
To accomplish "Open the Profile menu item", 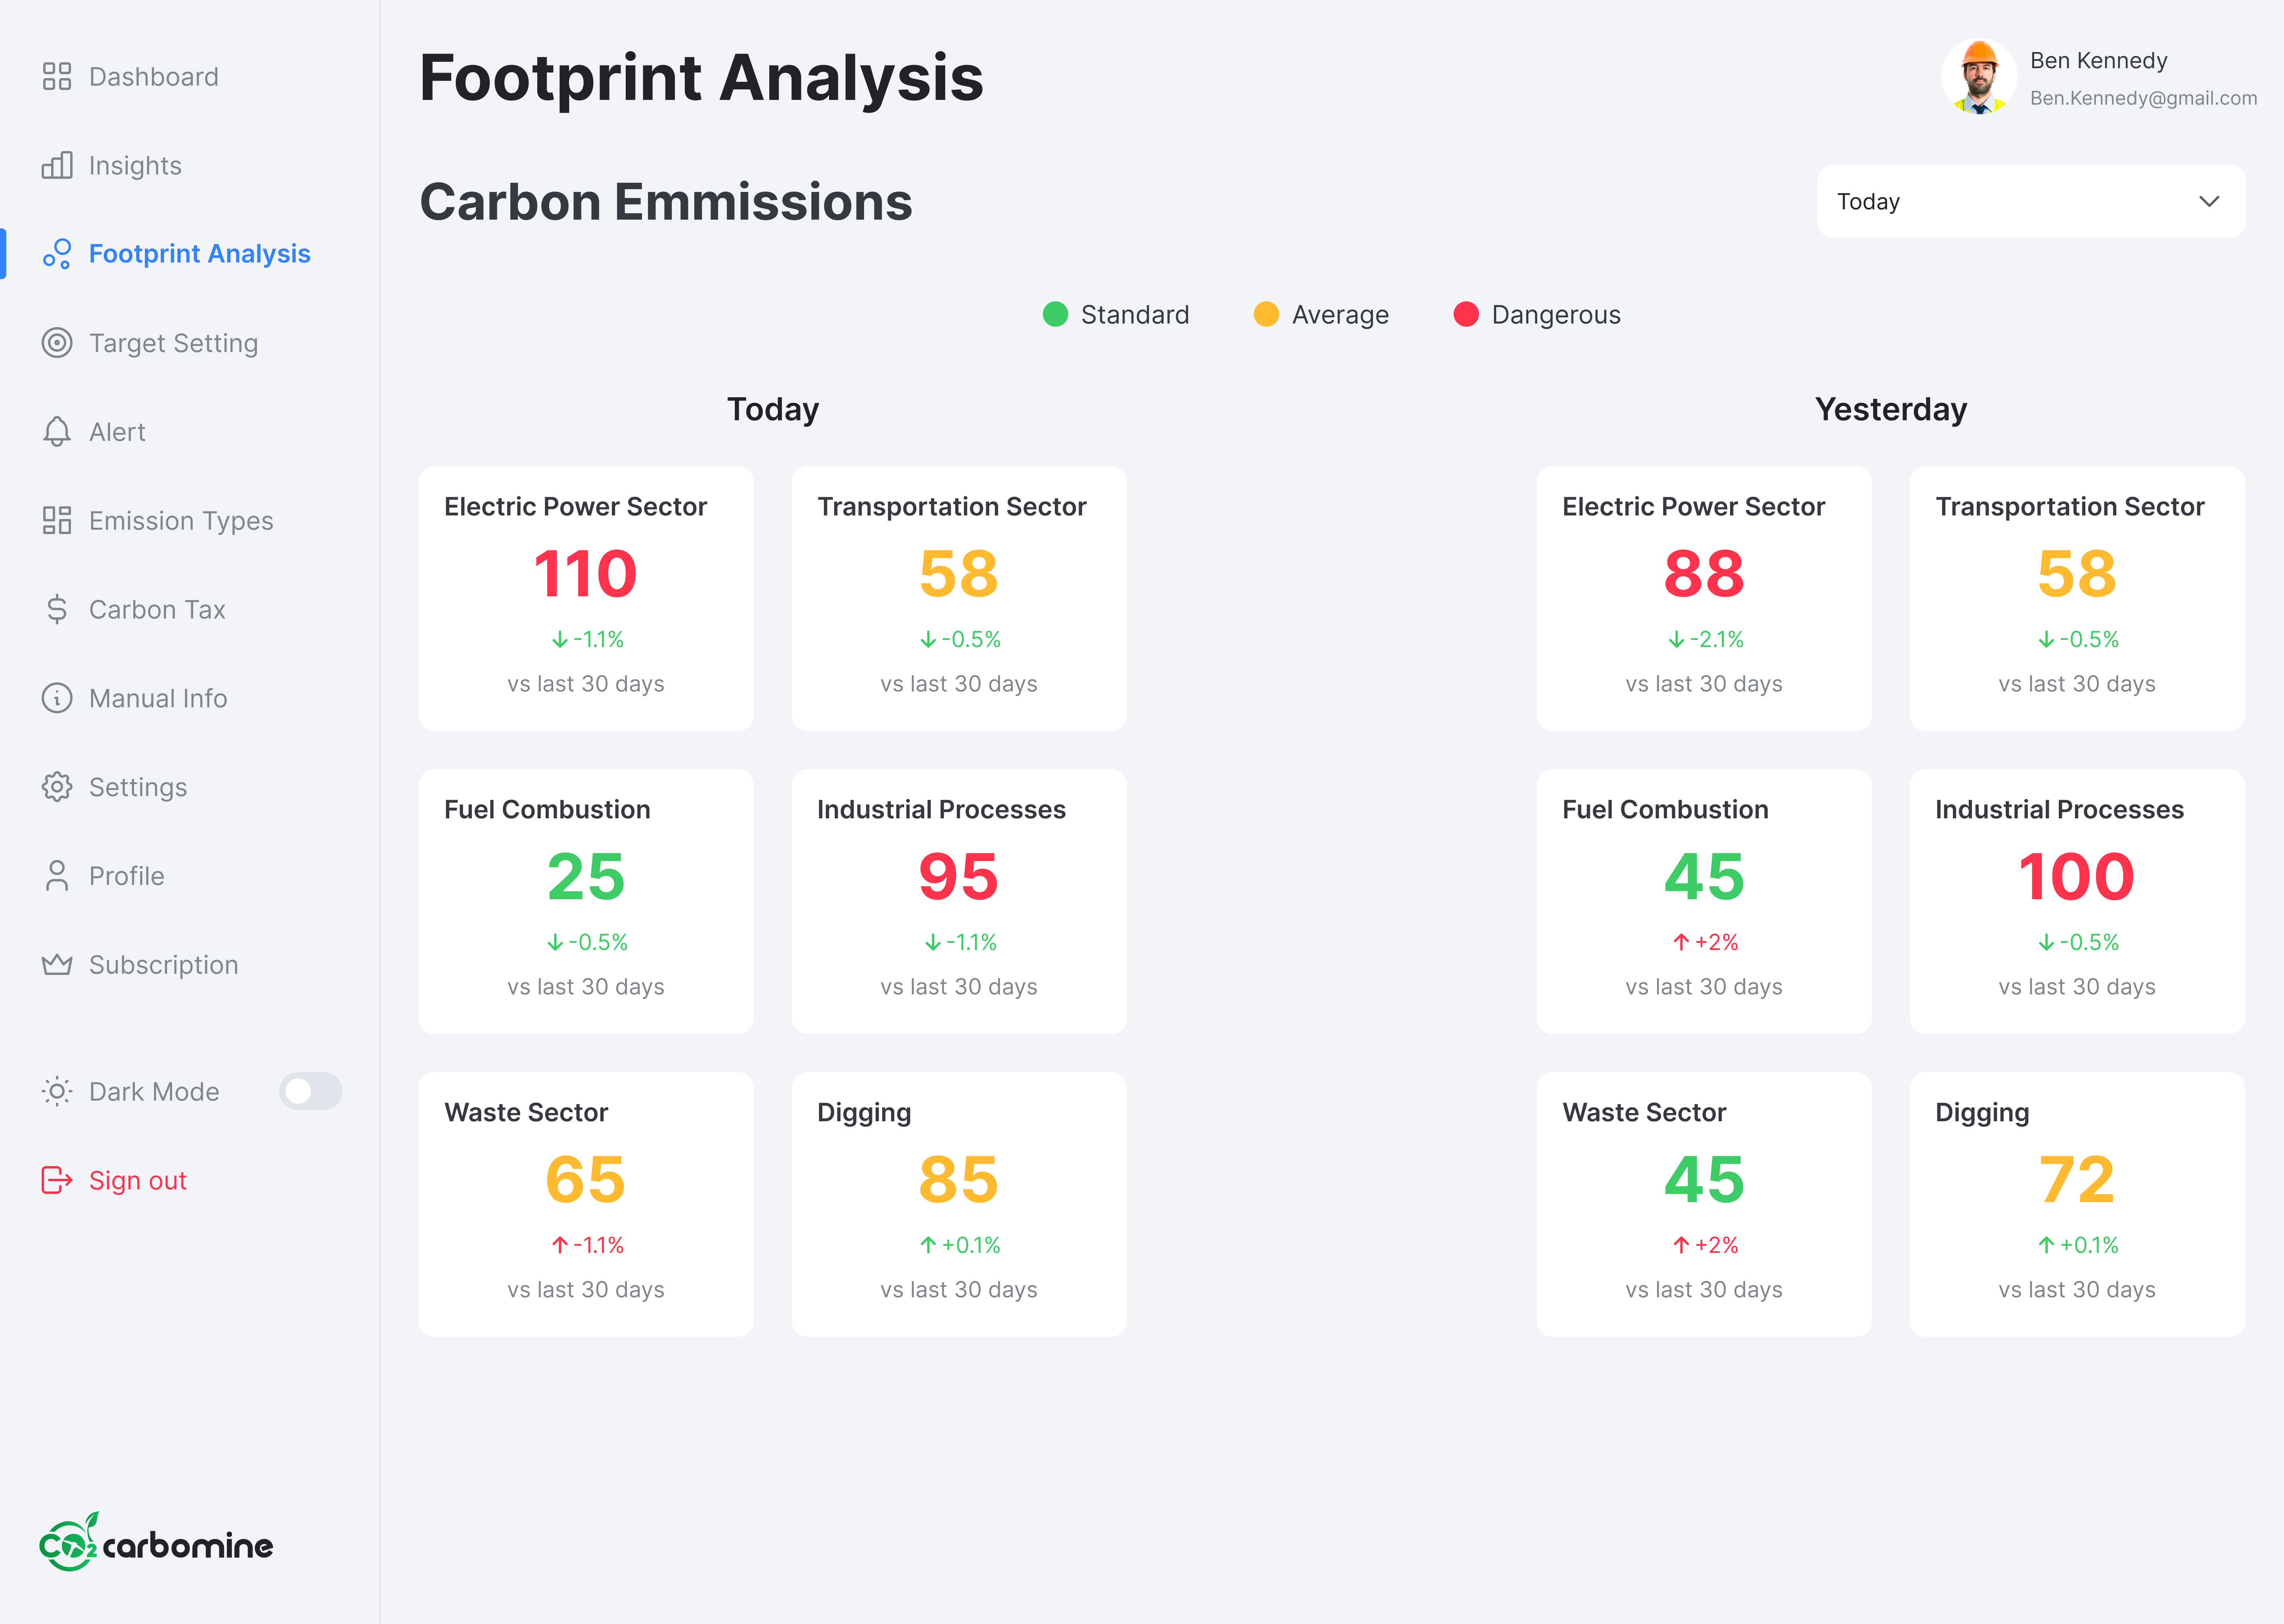I will tap(126, 876).
